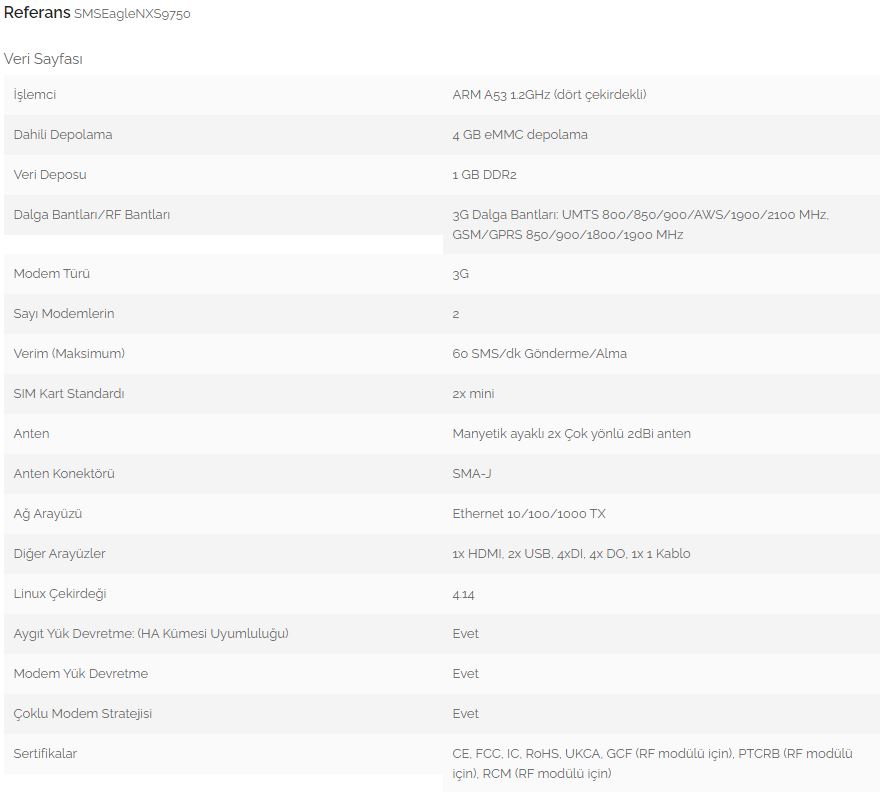Click the 4 GB eMMC depolama value
The width and height of the screenshot is (880, 792).
[520, 134]
